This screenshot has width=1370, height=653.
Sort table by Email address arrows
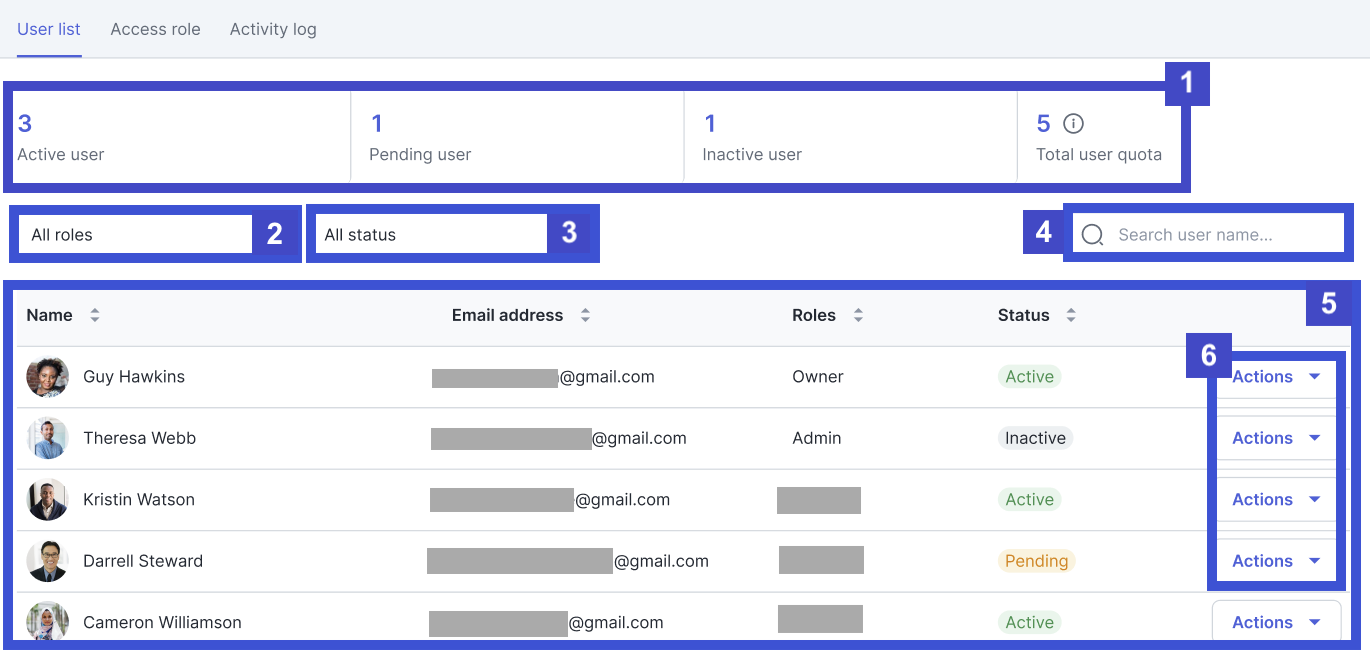coord(585,315)
